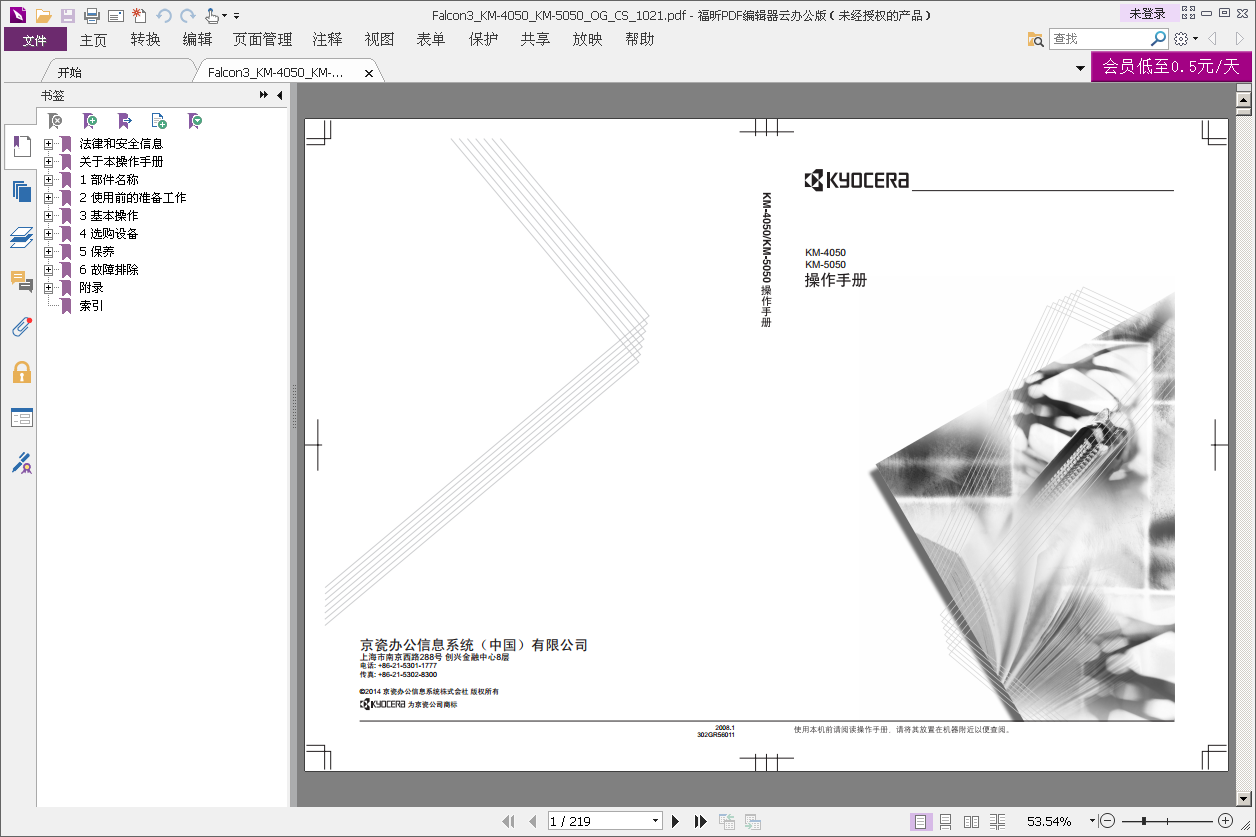The image size is (1256, 837).
Task: Click the page with green plus icon
Action: (x=159, y=121)
